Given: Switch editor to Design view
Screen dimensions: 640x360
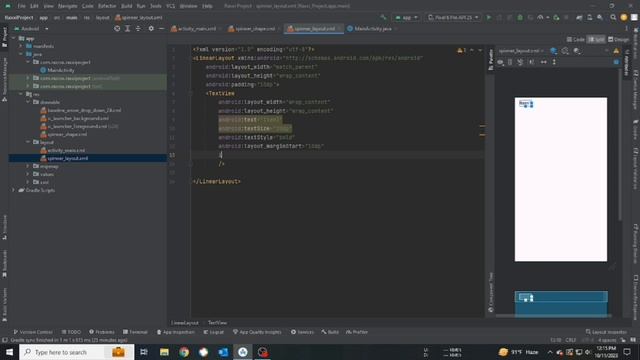Looking at the screenshot, I should click(618, 40).
